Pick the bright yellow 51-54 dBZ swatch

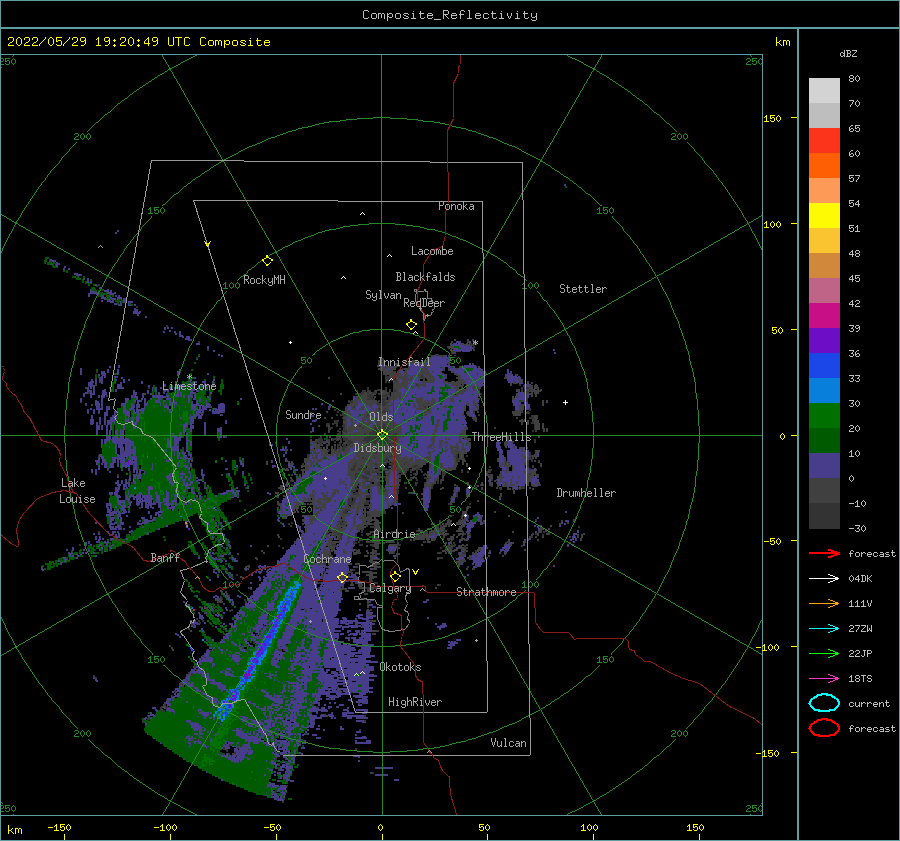[x=824, y=216]
